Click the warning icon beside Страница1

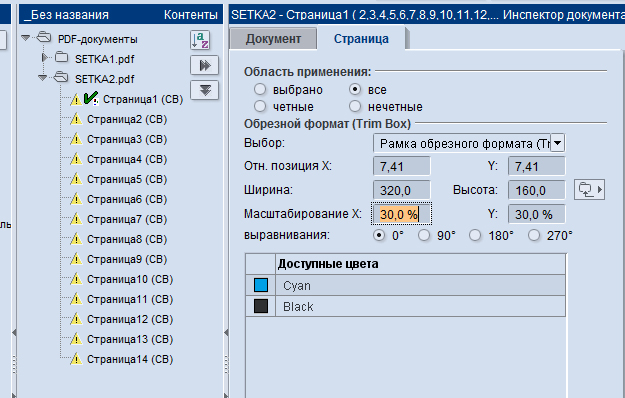[x=76, y=100]
